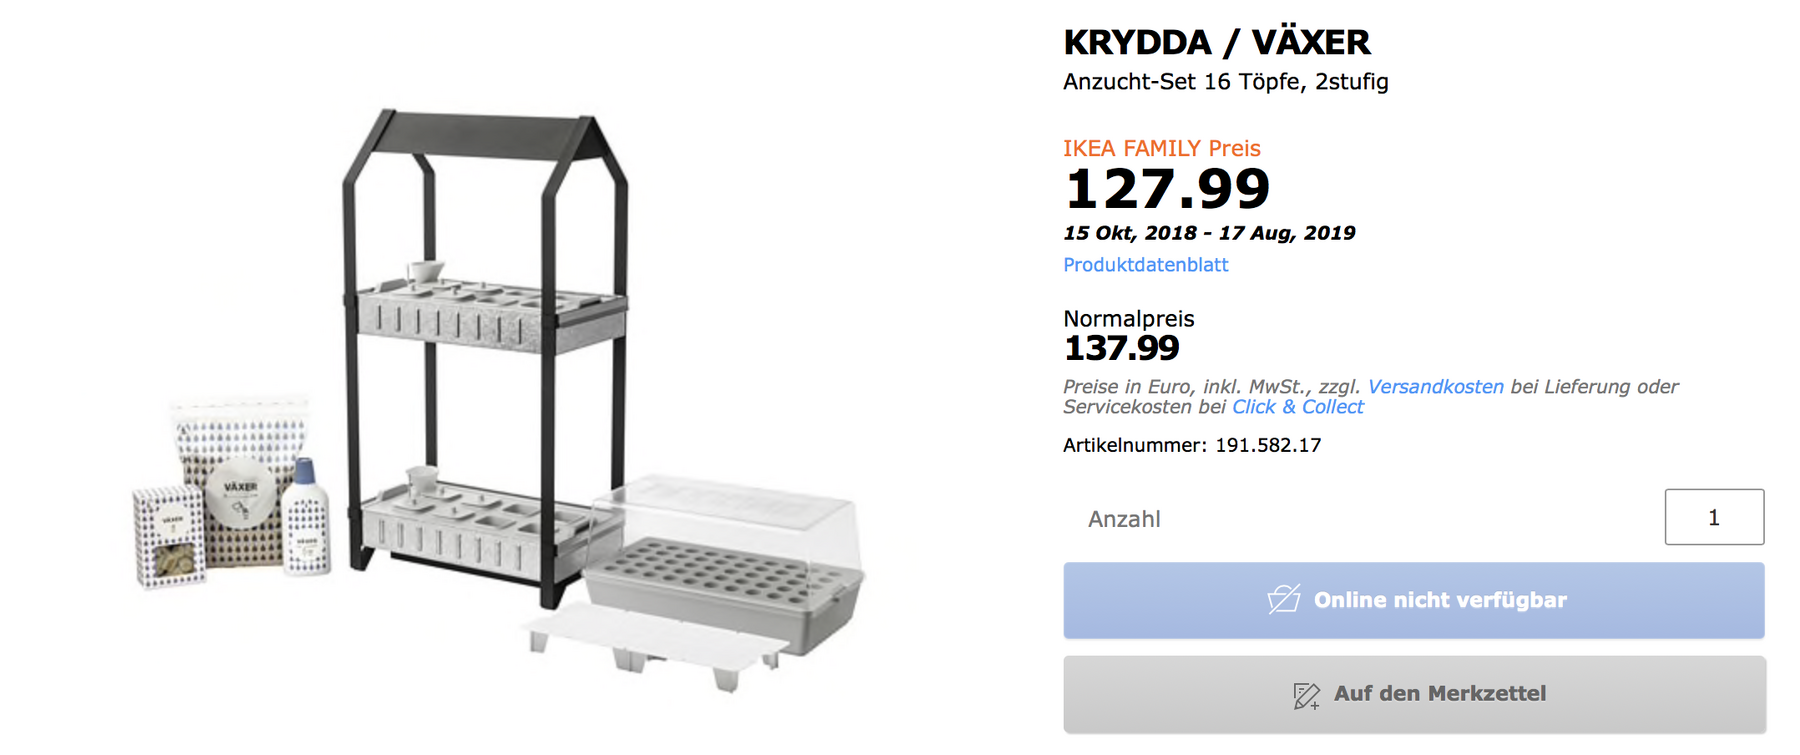
Task: Open the Click & Collect link
Action: click(1297, 407)
